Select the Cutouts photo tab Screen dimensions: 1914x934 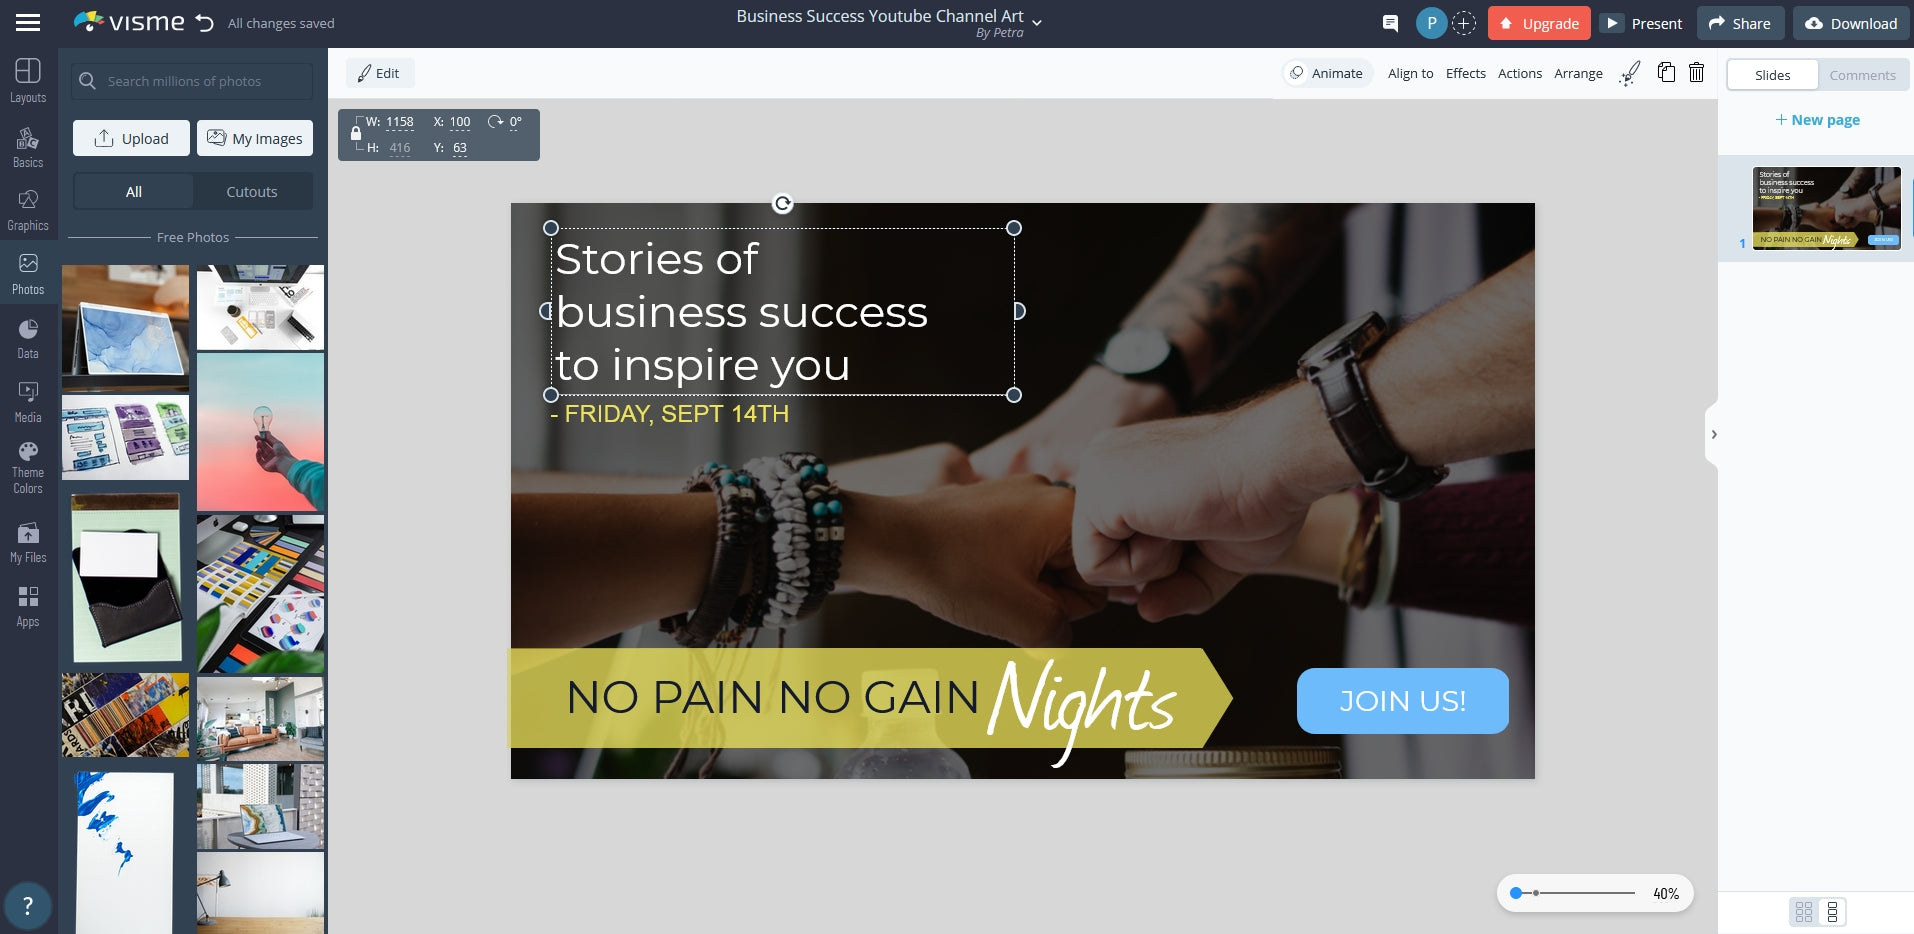pyautogui.click(x=252, y=192)
